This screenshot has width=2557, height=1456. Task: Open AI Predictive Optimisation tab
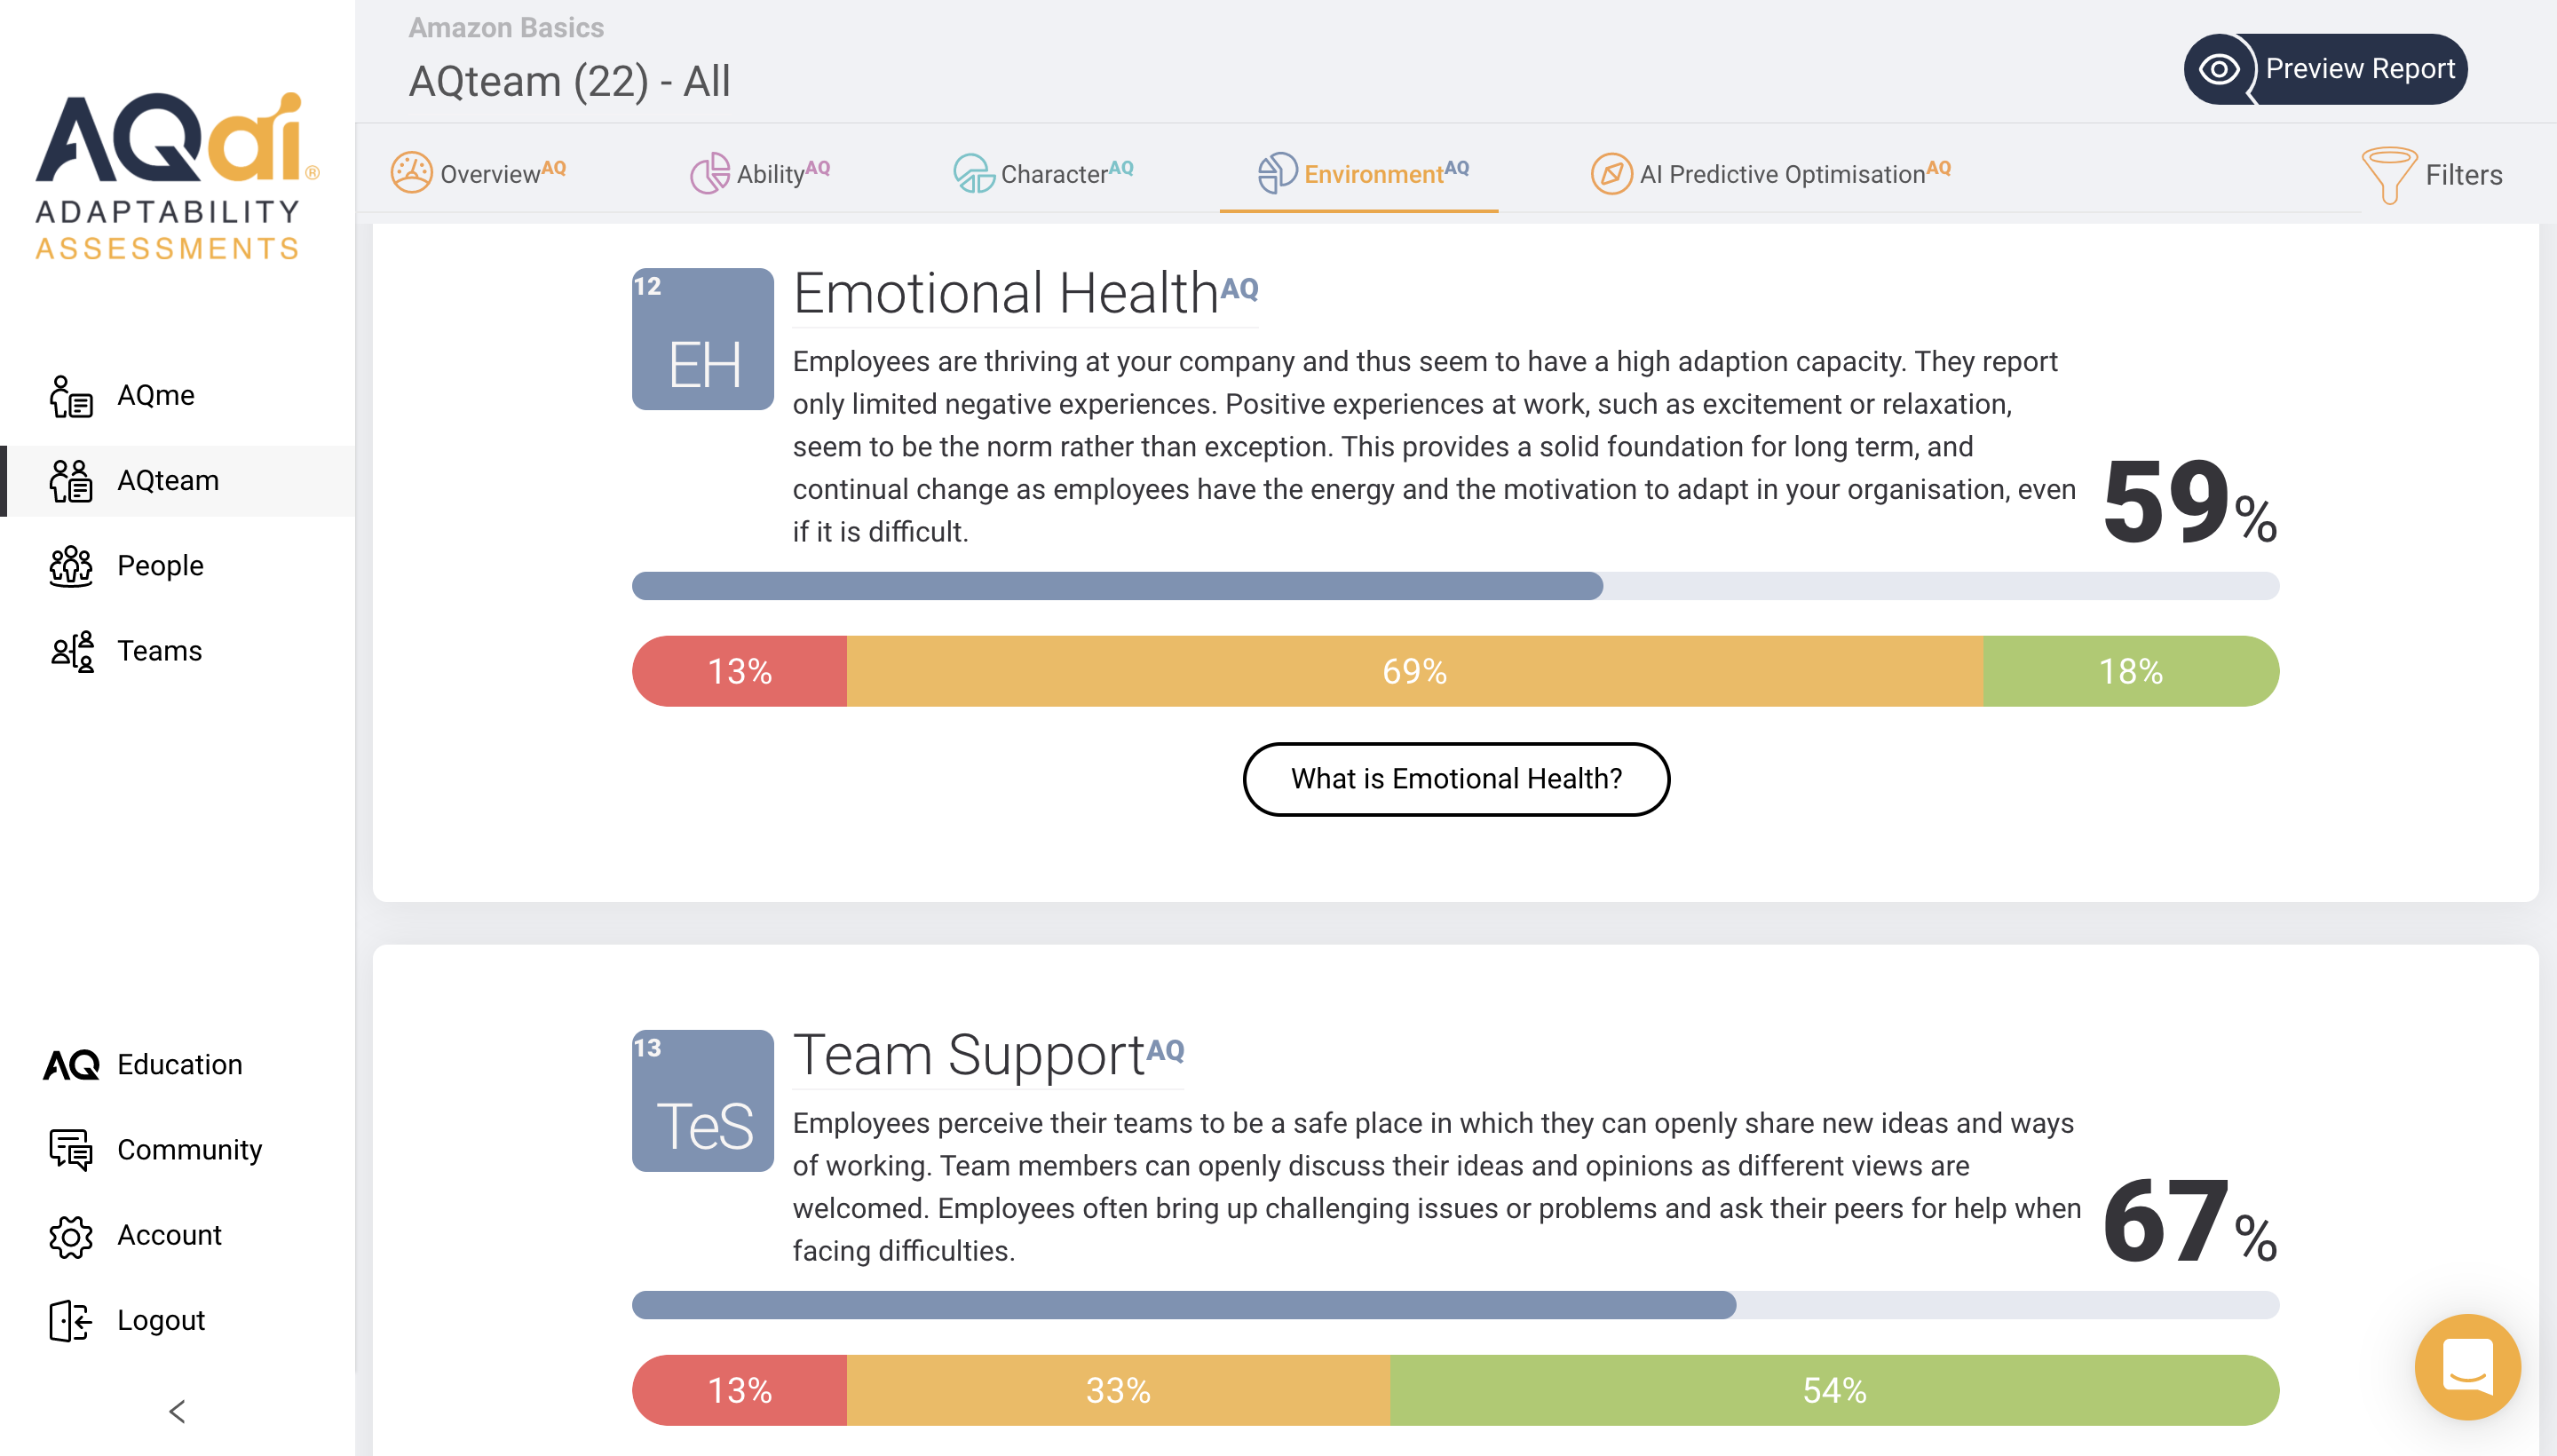[x=1771, y=173]
